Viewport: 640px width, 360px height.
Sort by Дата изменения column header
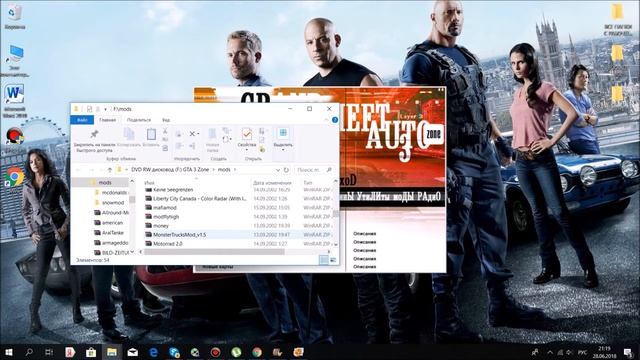point(273,183)
